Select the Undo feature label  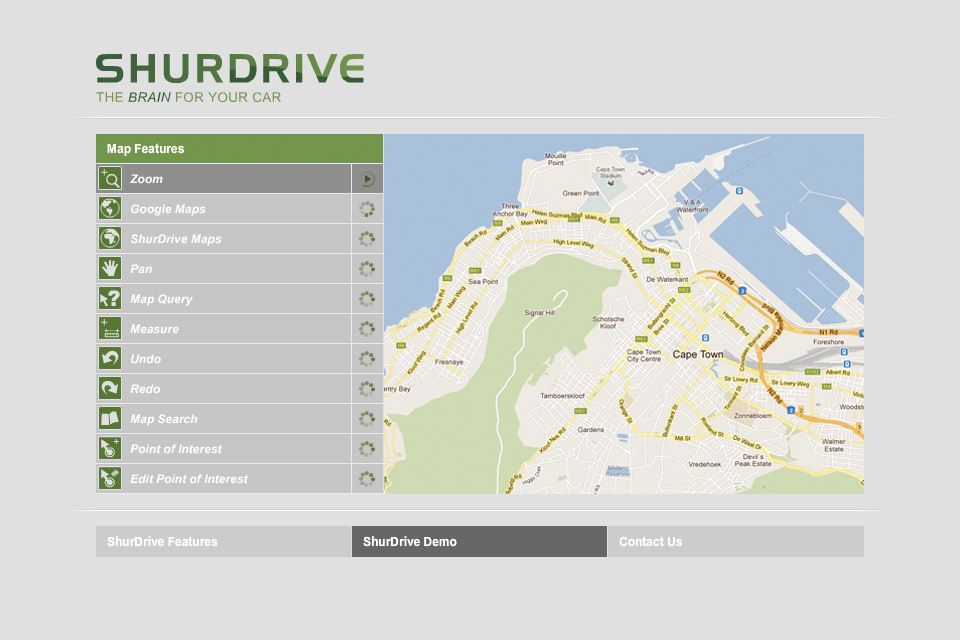145,359
